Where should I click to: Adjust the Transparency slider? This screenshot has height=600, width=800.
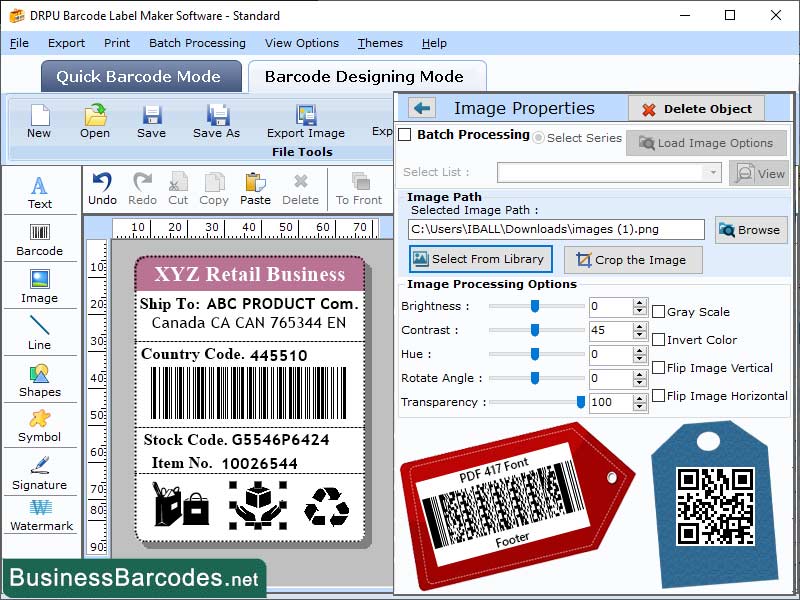(581, 401)
